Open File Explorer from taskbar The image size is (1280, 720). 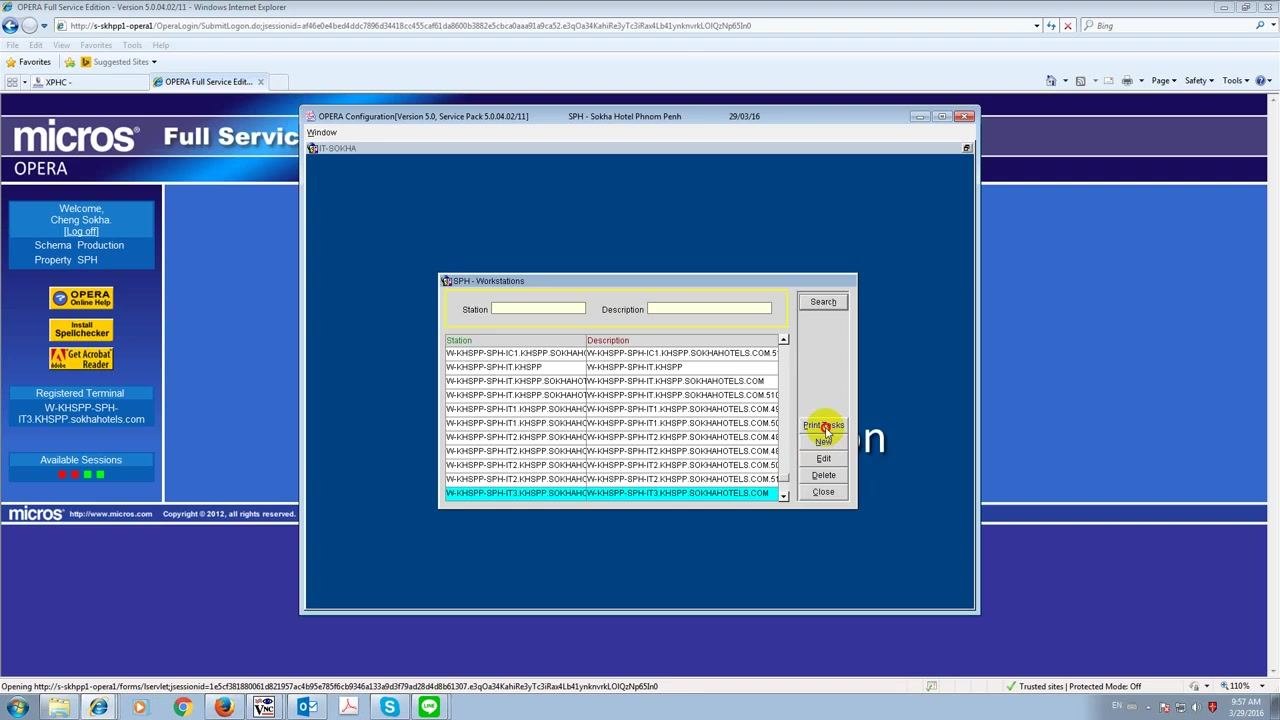(x=58, y=708)
